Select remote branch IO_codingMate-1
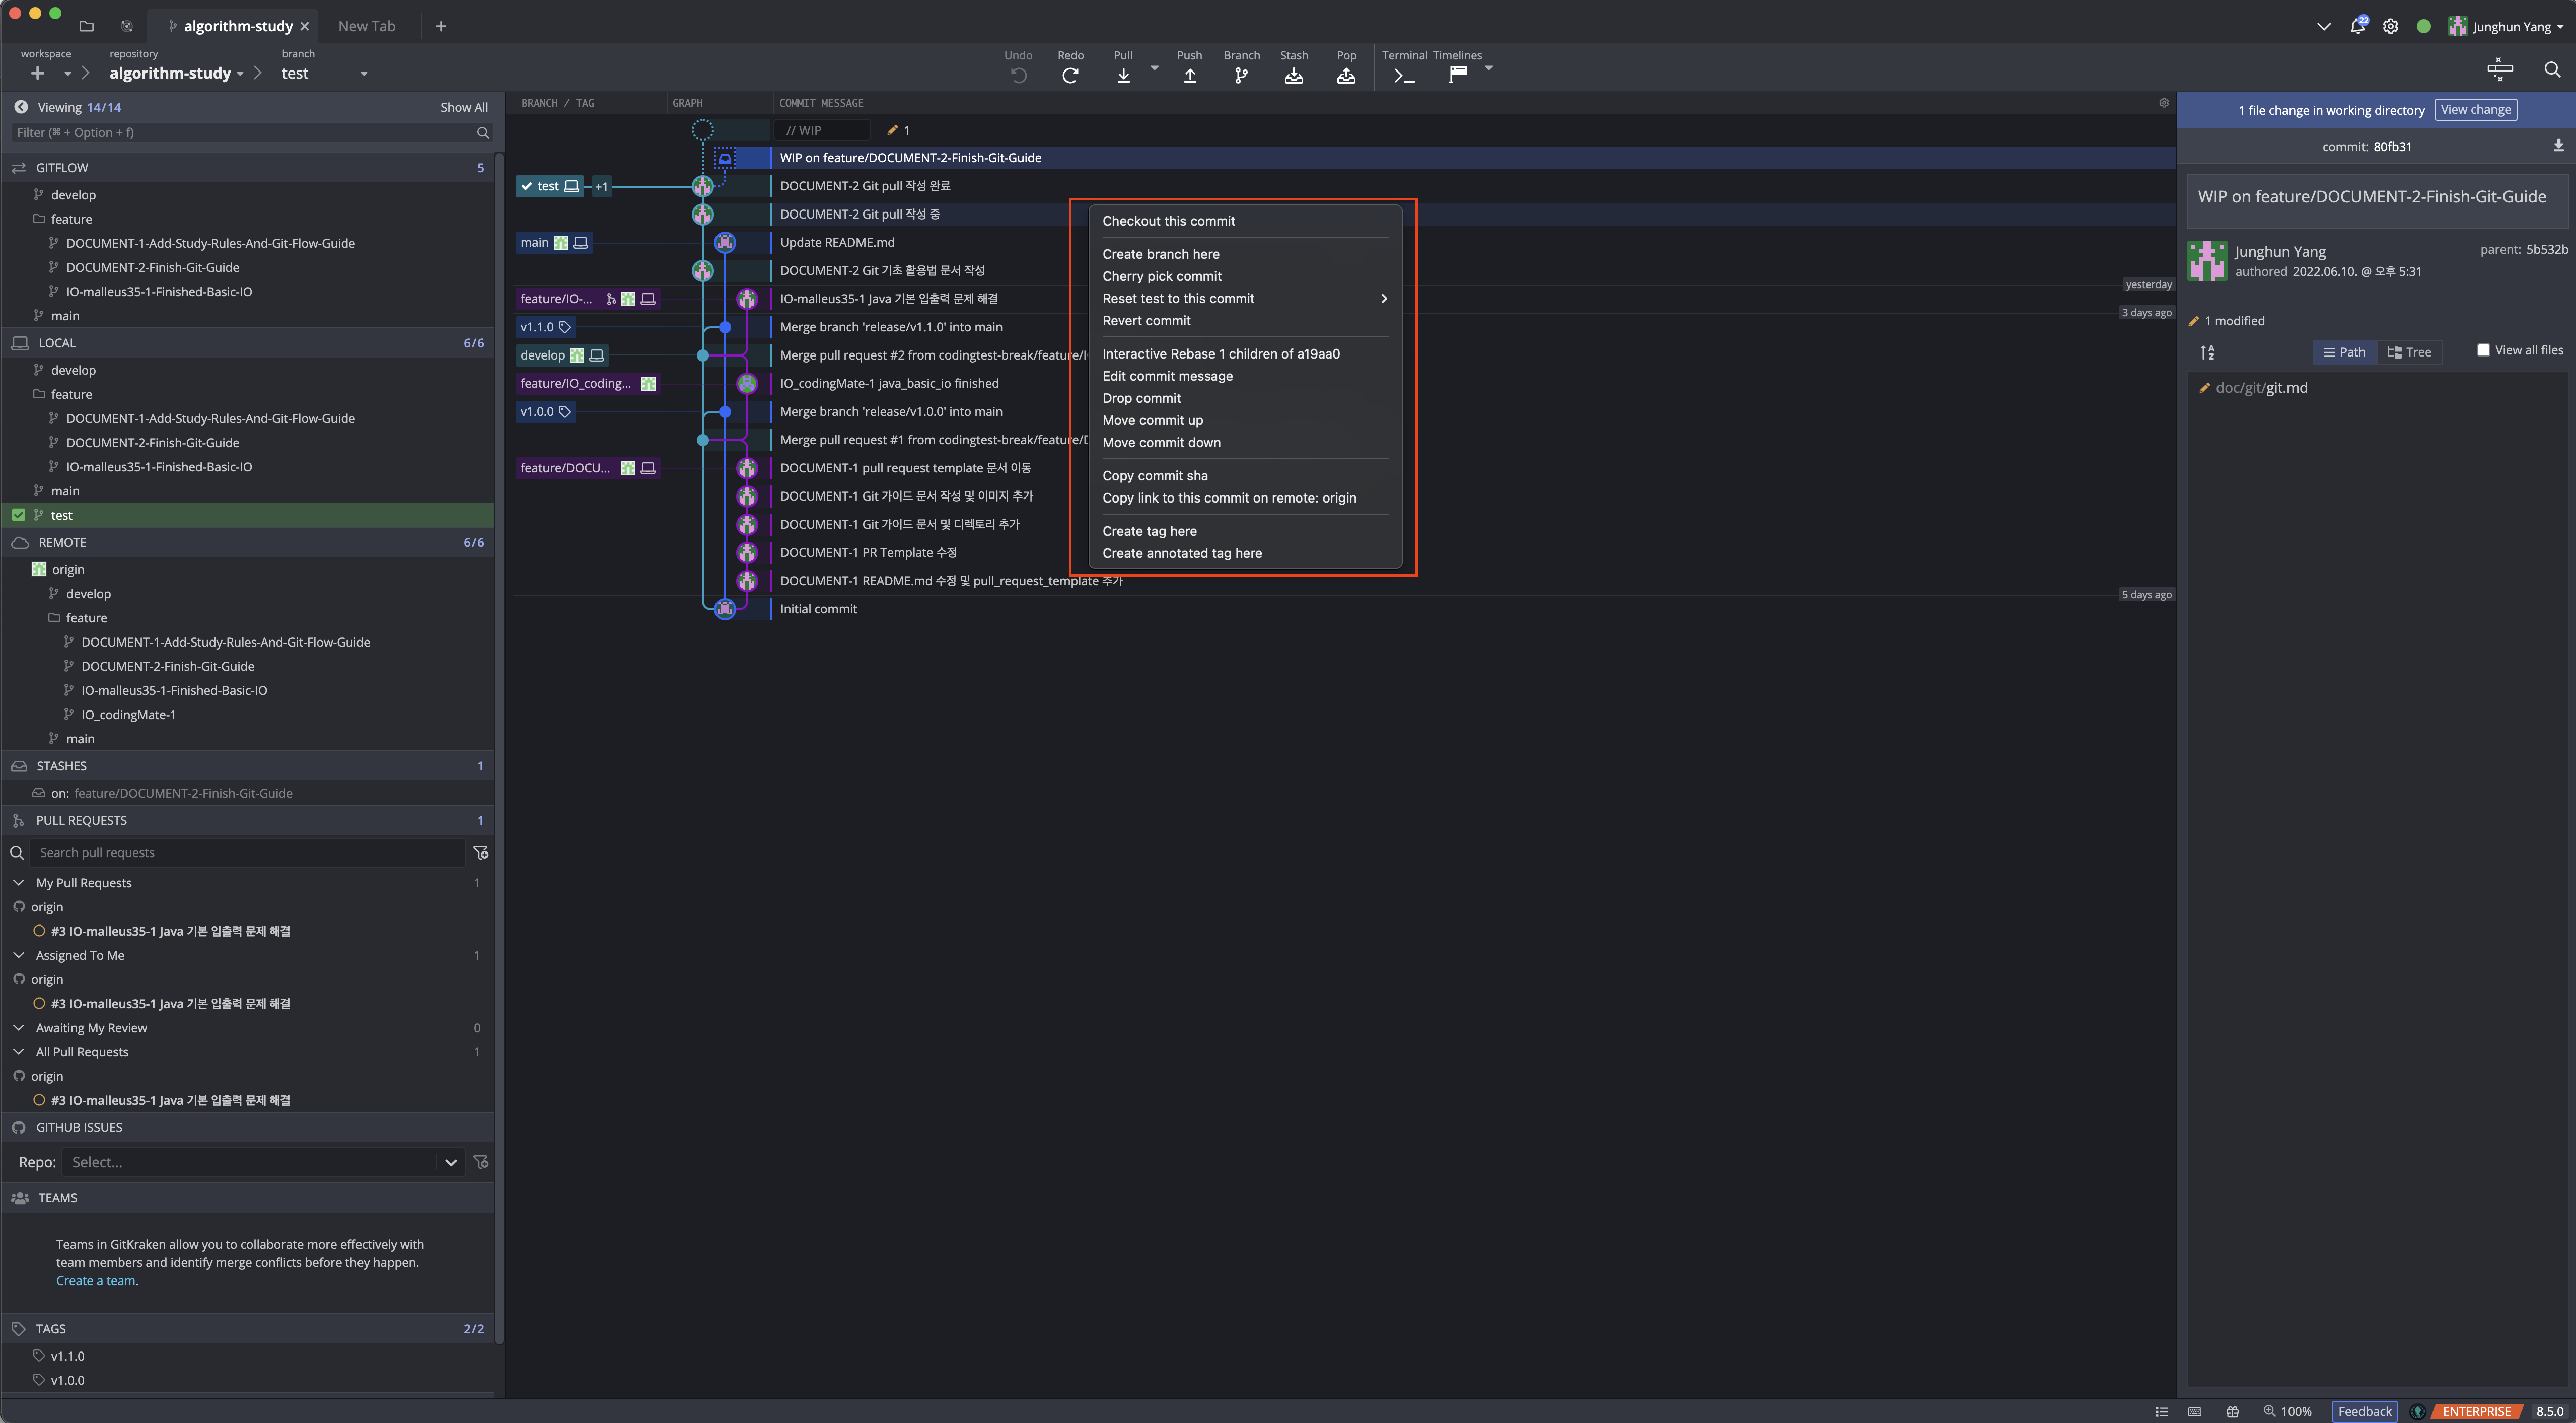The width and height of the screenshot is (2576, 1423). click(128, 714)
